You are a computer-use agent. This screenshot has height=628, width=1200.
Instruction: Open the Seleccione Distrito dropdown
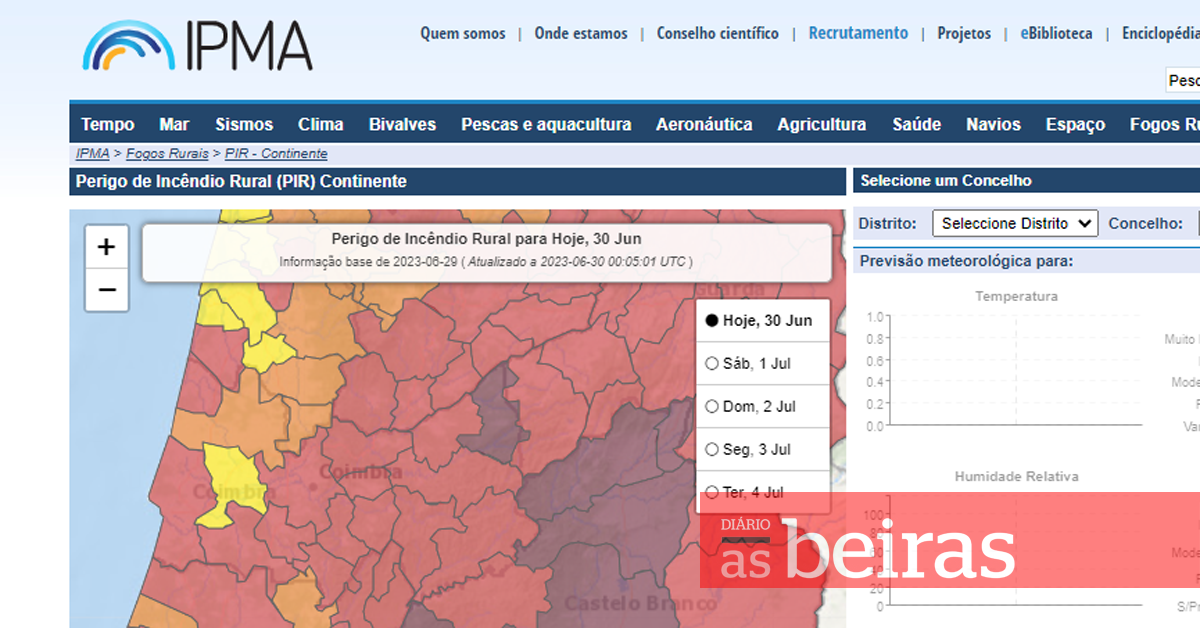[1015, 224]
